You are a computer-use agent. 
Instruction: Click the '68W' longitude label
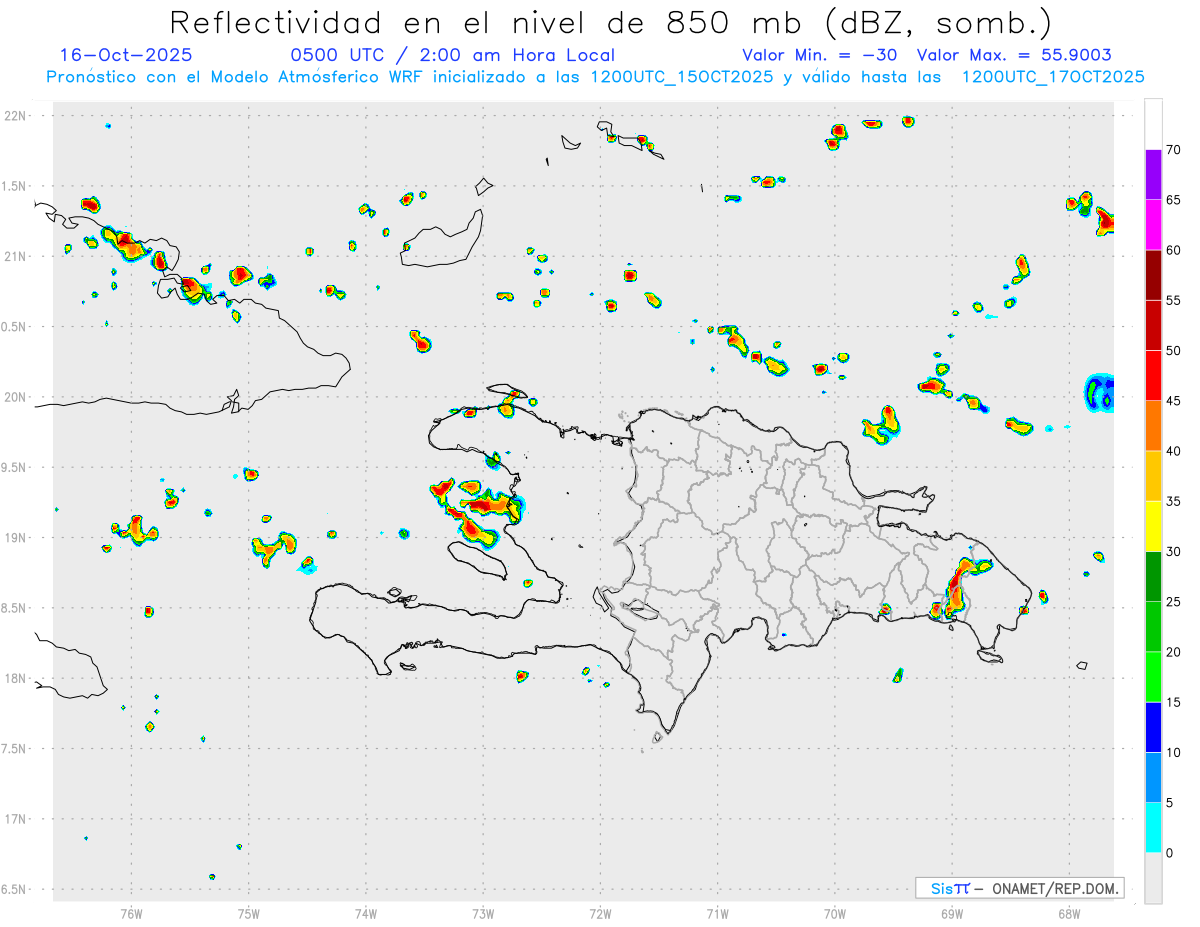pyautogui.click(x=1069, y=914)
